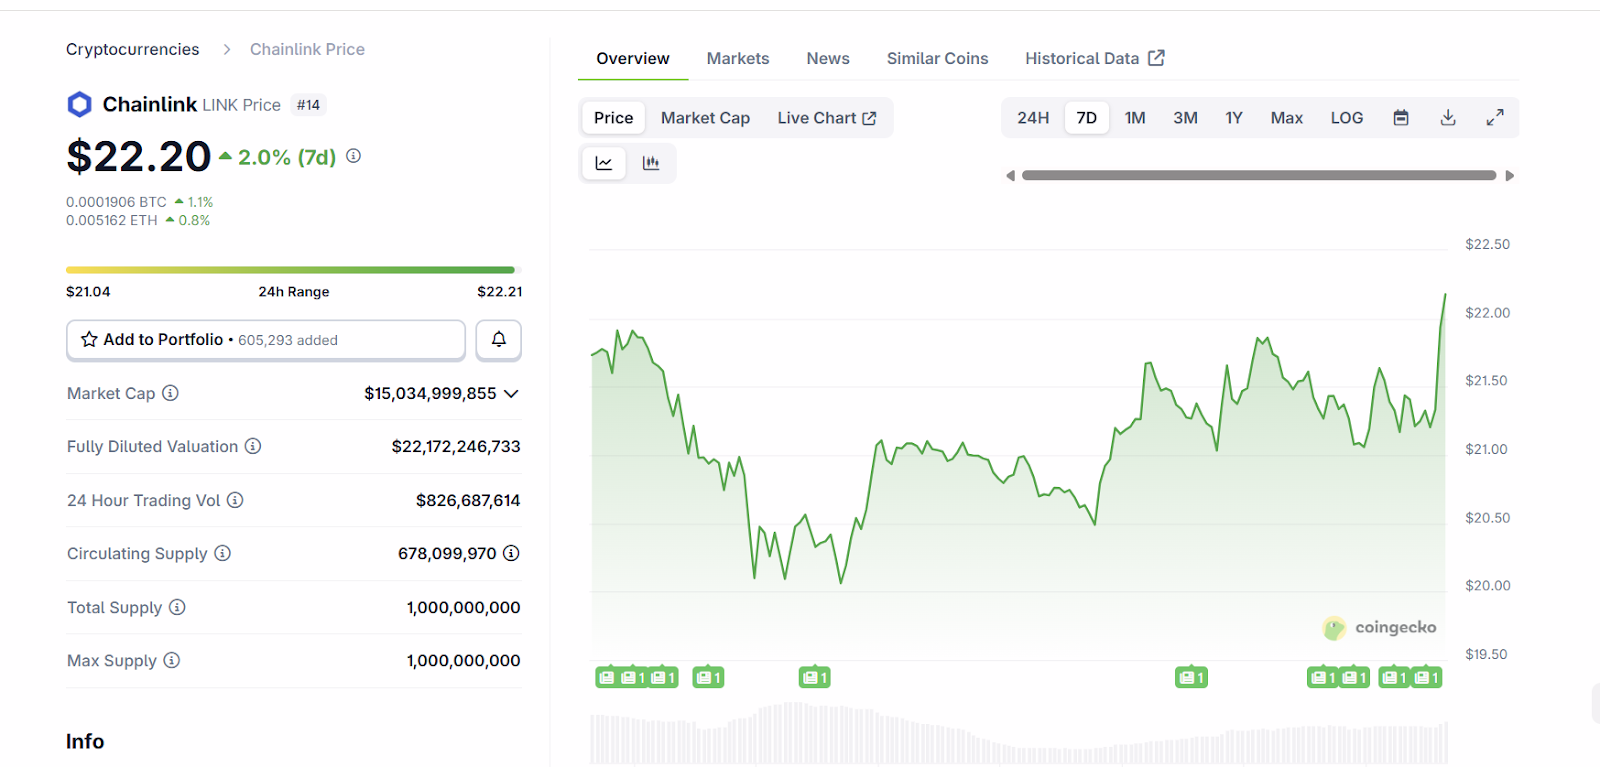Select the line chart view icon
The image size is (1600, 767).
[604, 163]
